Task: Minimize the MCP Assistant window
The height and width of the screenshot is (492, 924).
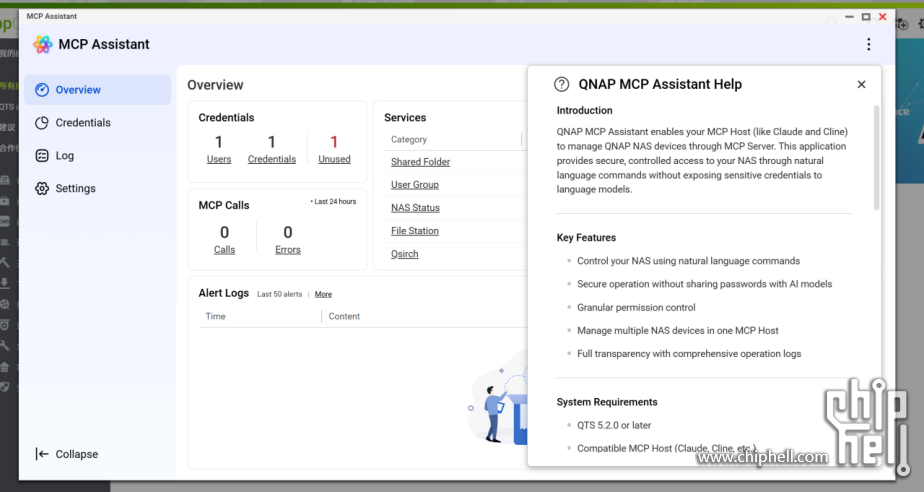Action: [849, 16]
